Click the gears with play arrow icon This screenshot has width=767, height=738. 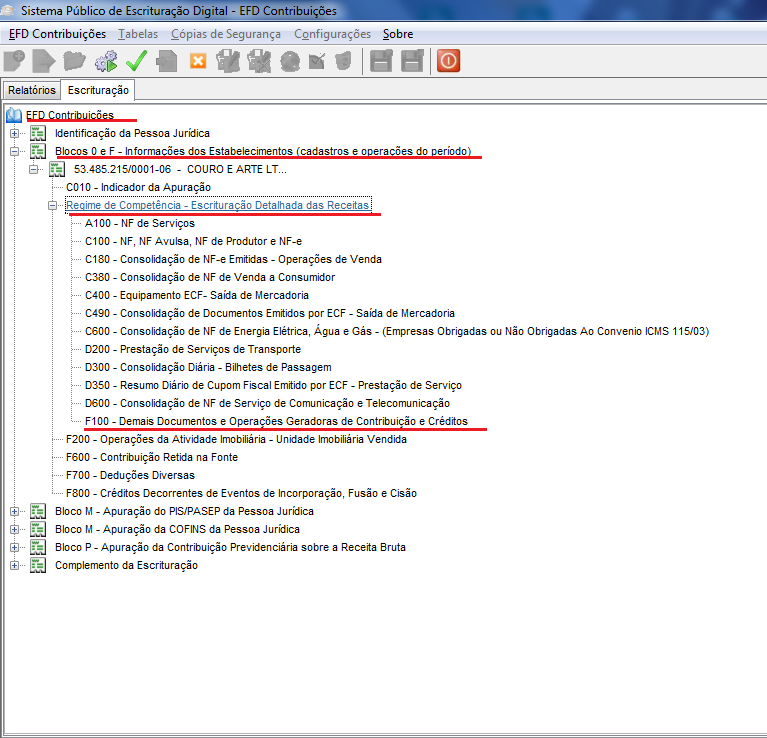click(x=105, y=61)
